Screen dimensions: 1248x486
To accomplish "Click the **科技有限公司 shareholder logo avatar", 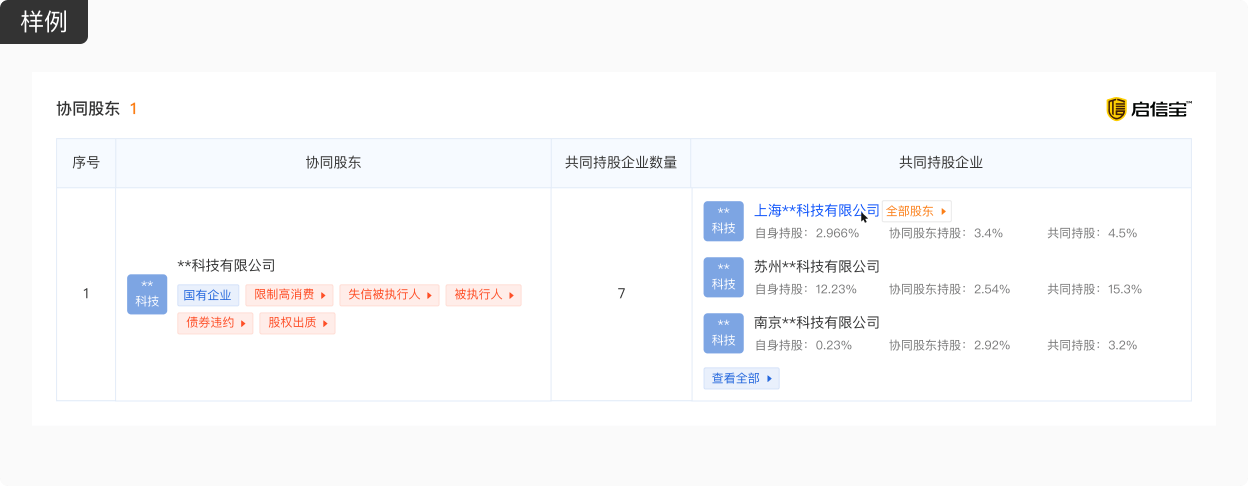I will coord(147,294).
